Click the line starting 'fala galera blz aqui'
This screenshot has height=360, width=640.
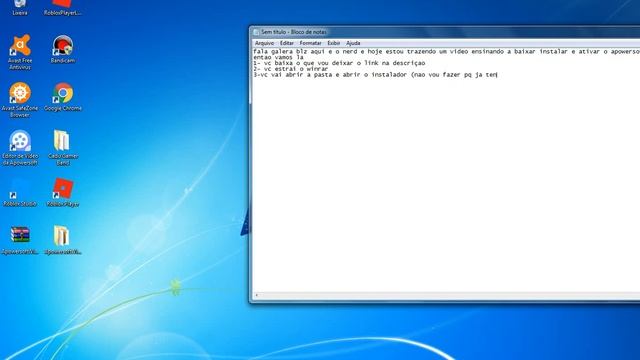tap(447, 51)
